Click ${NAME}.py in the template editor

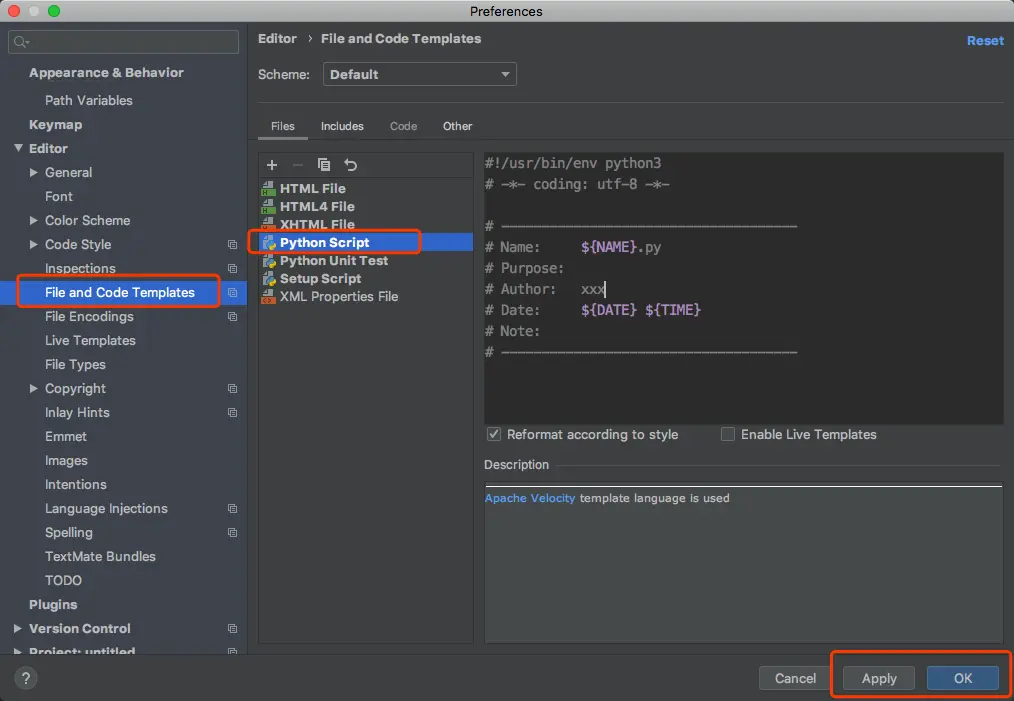tap(621, 247)
